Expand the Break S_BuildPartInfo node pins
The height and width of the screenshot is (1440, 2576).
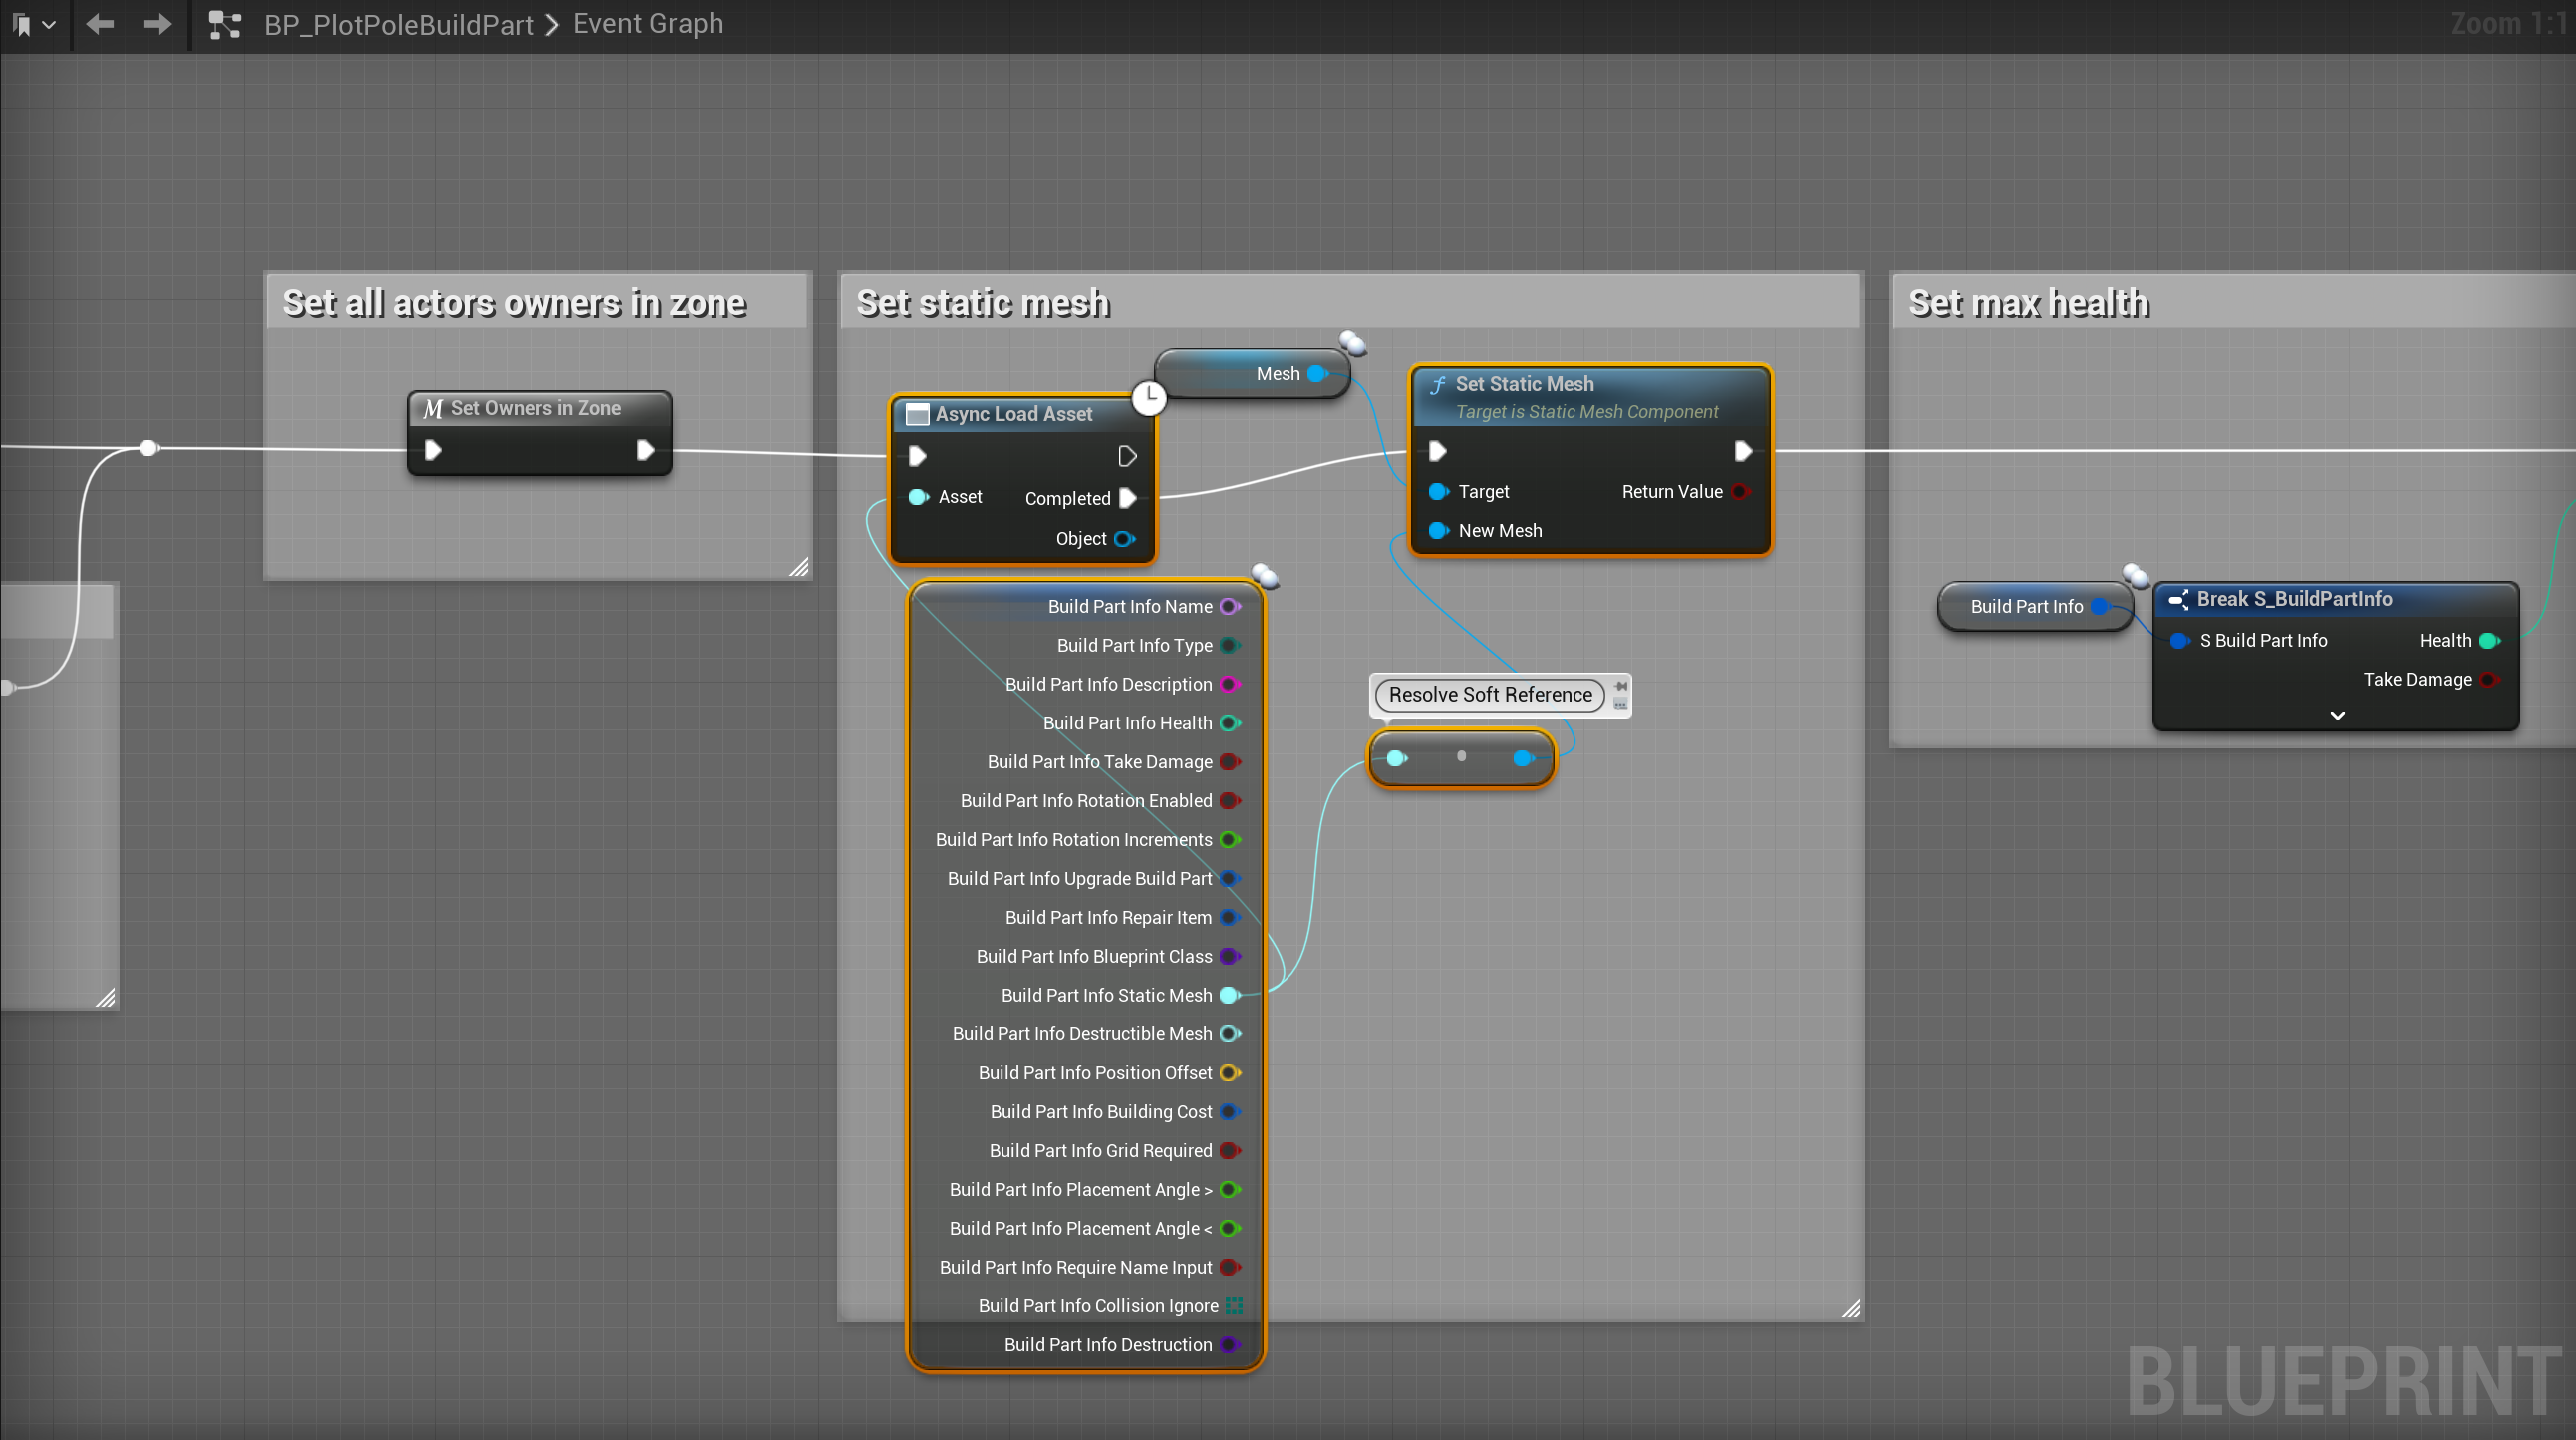(x=2337, y=716)
